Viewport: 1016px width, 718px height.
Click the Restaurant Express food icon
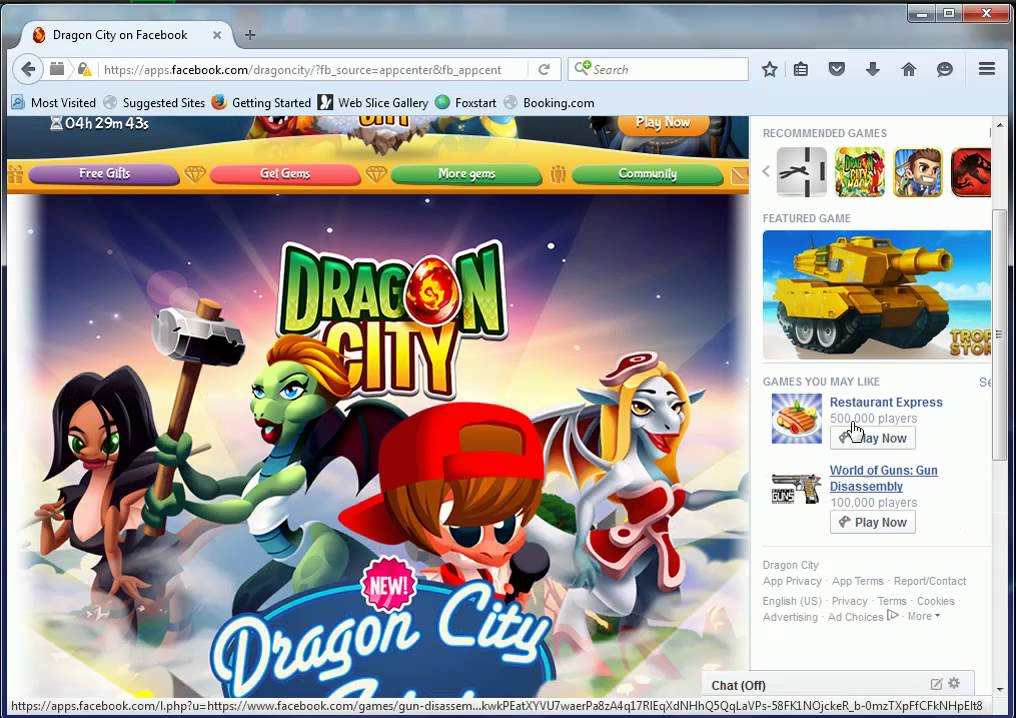coord(796,419)
